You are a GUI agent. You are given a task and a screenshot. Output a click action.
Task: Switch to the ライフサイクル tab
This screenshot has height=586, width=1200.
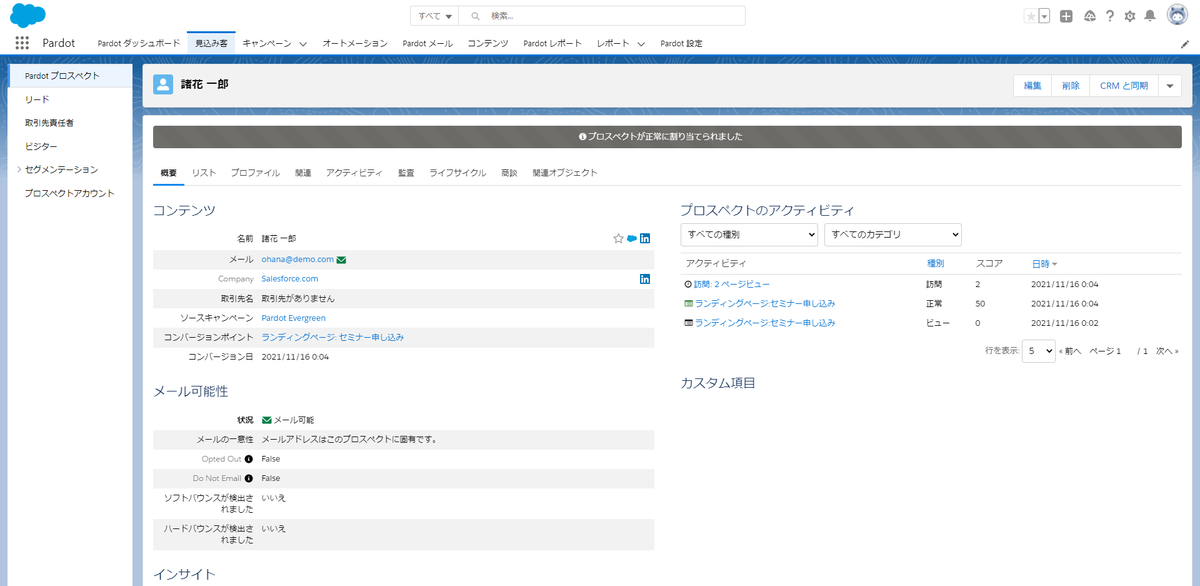458,173
